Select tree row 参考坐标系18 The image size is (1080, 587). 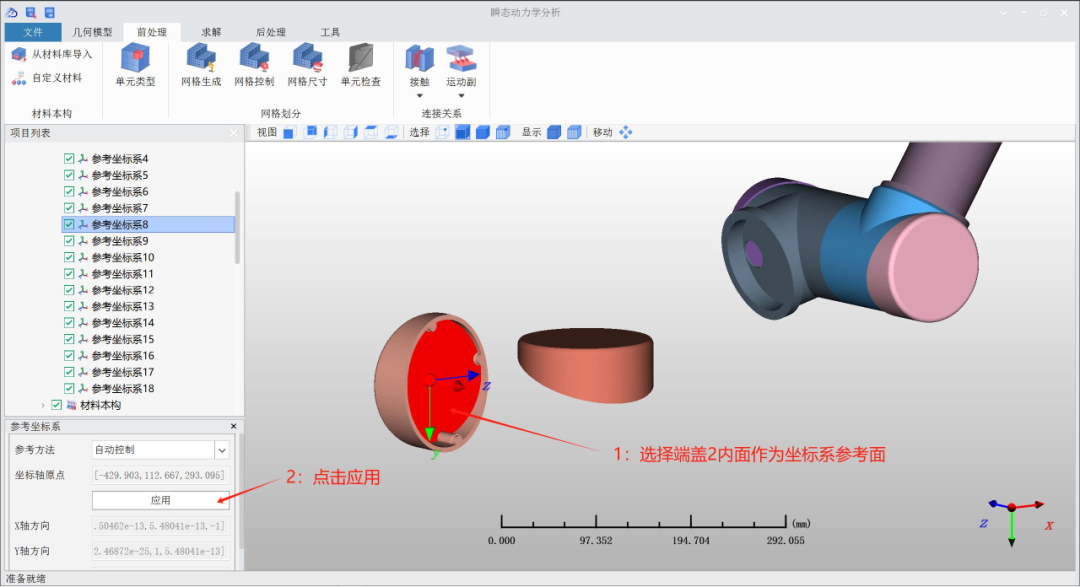coord(148,389)
